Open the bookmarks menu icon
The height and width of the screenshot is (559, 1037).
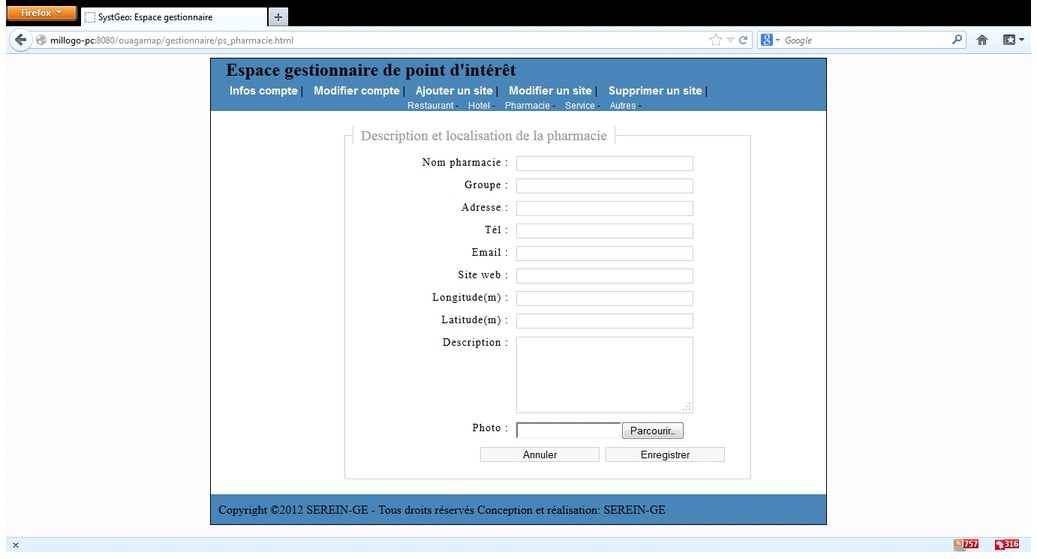pos(1013,40)
